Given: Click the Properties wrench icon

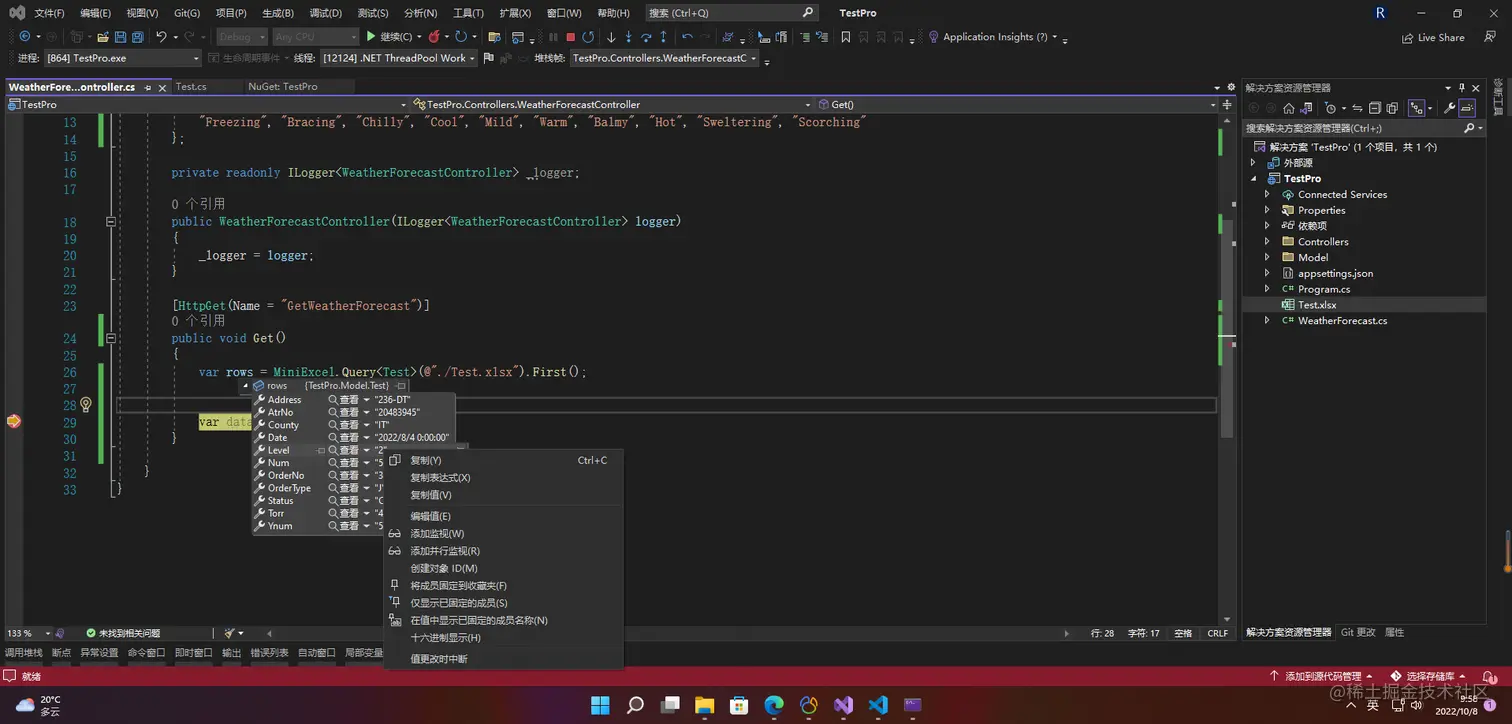Looking at the screenshot, I should click(1449, 108).
